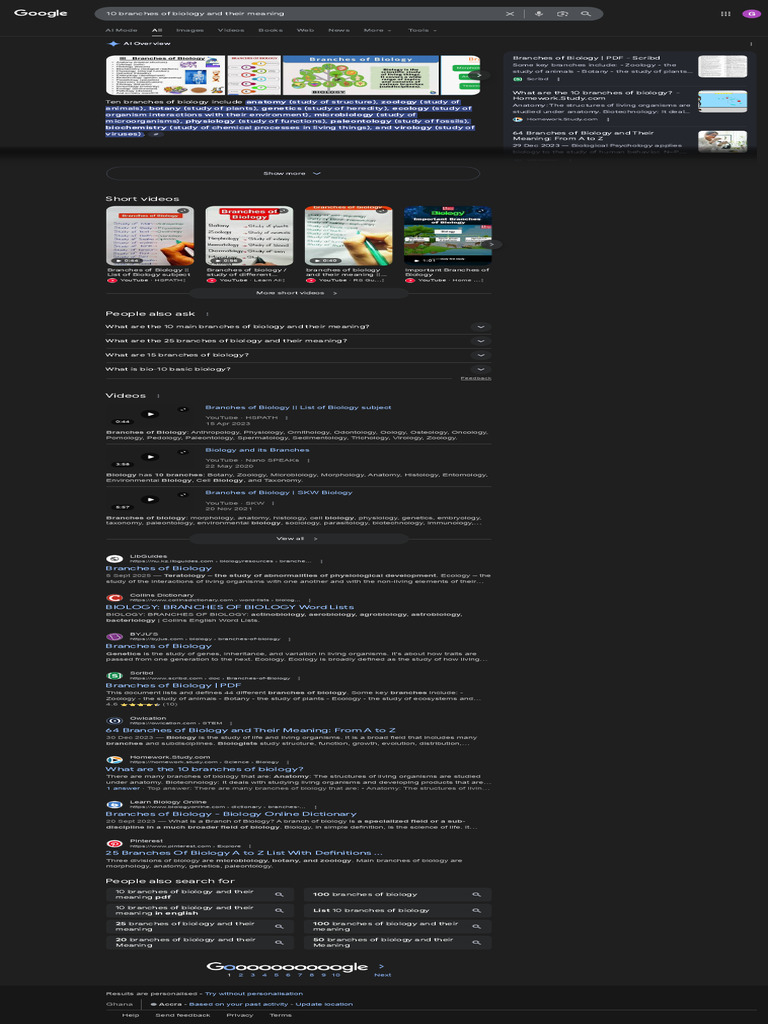Switch to AI Mode tab
This screenshot has width=768, height=1024.
(122, 30)
